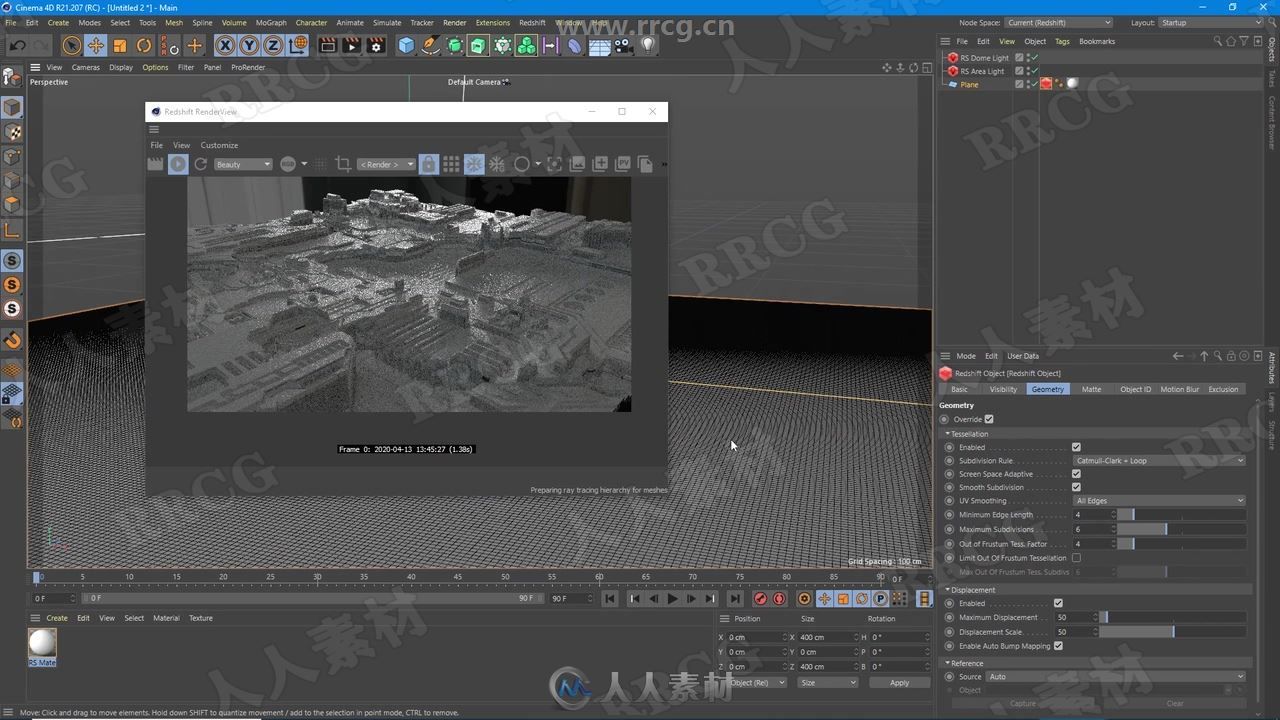Open Node Space dropdown
This screenshot has height=720, width=1280.
(x=1058, y=22)
